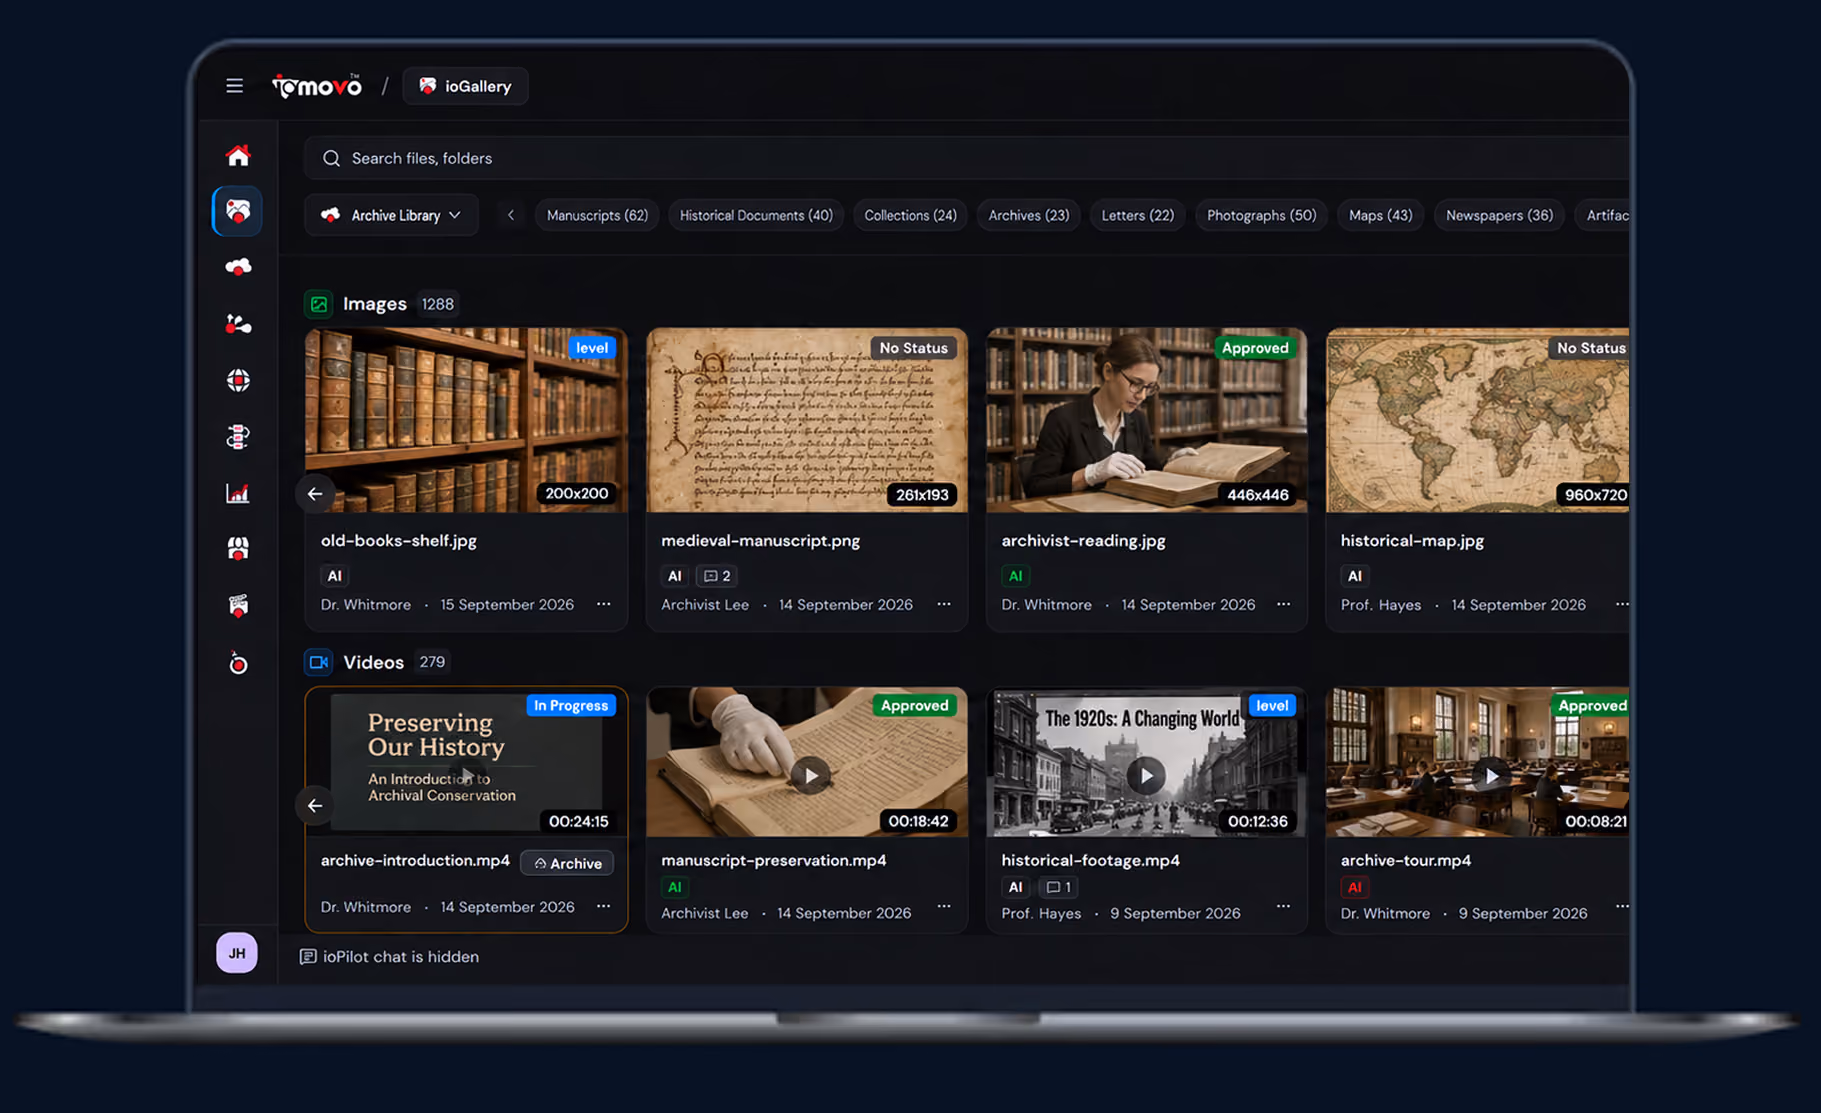Open the ioGallery breadcrumb selector
This screenshot has width=1821, height=1113.
point(466,86)
